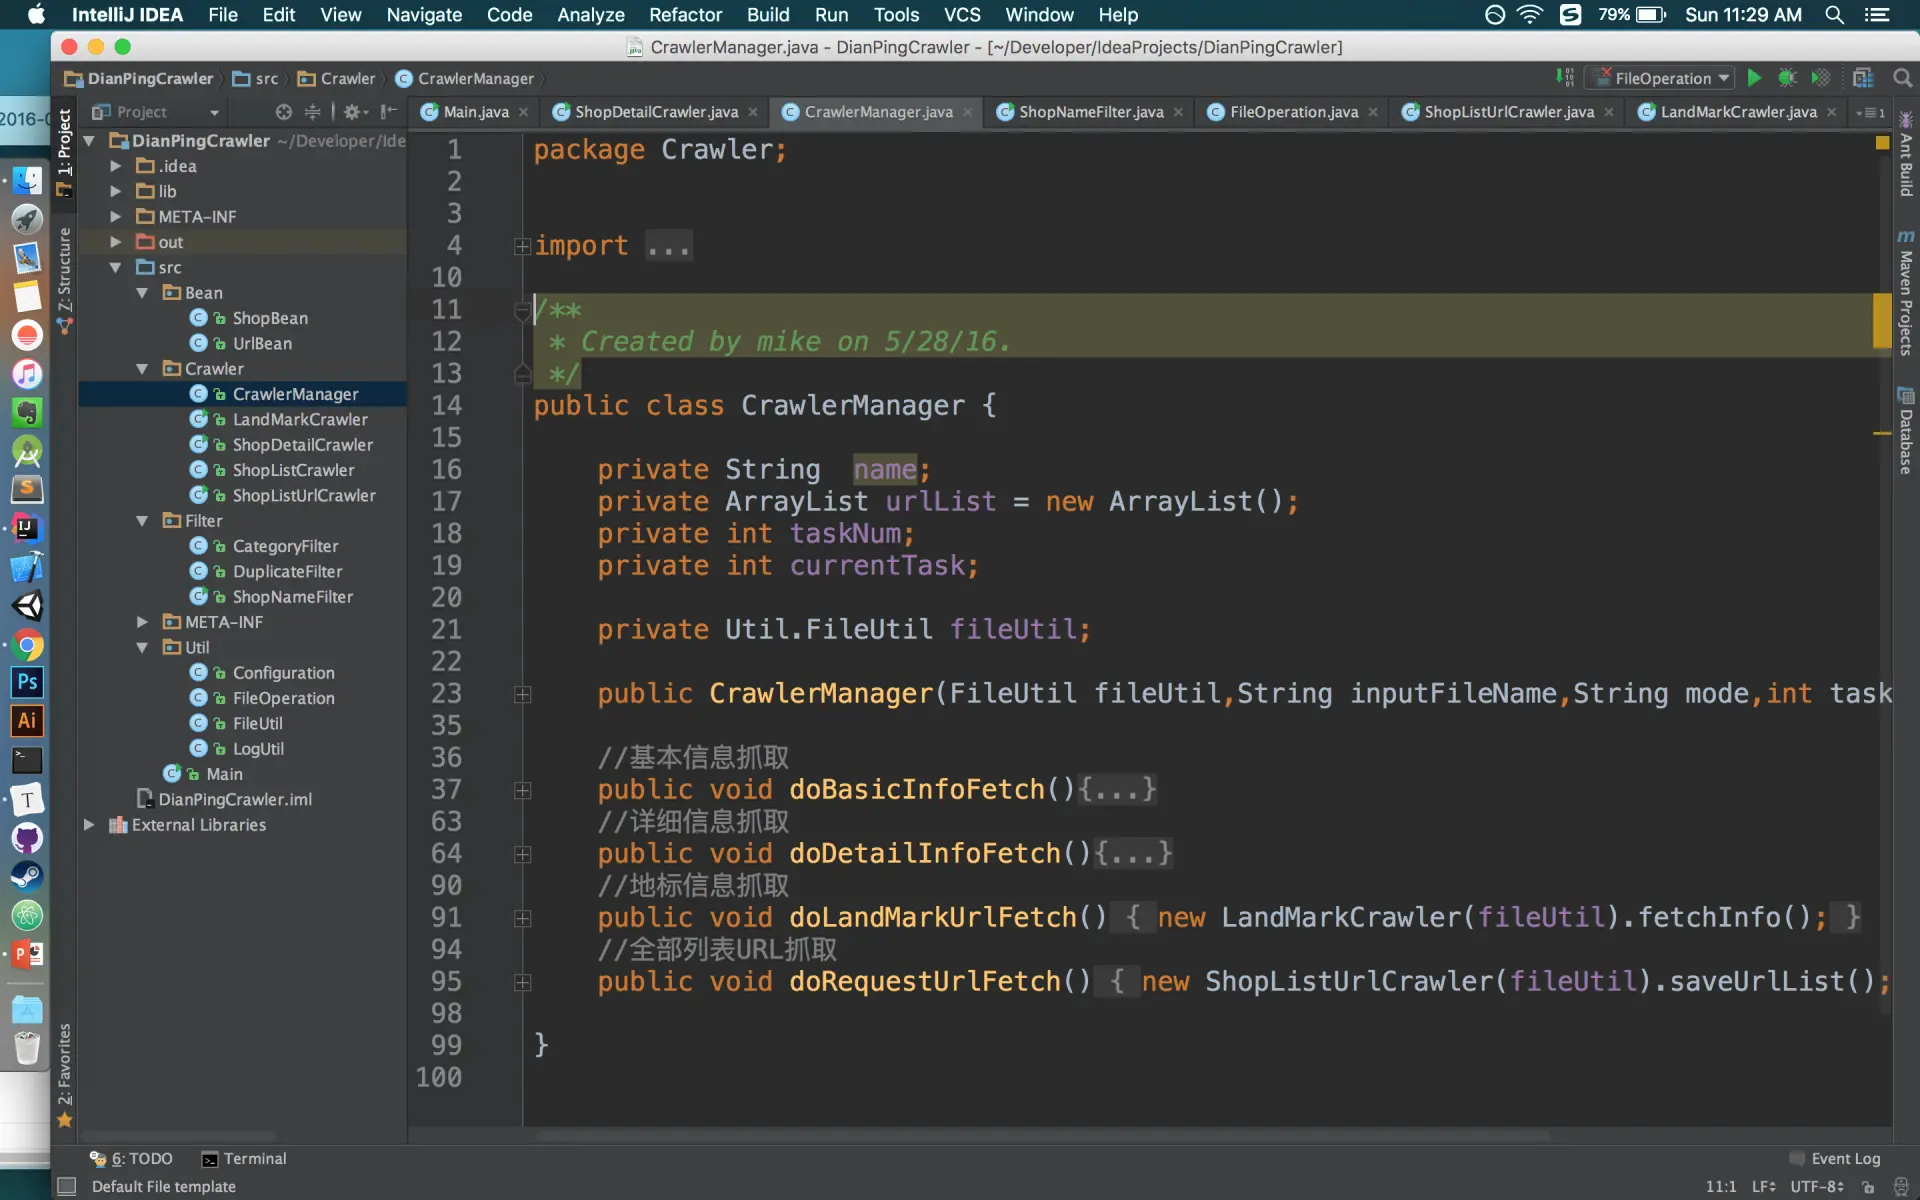Click the Search Everywhere magnifier icon
The height and width of the screenshot is (1200, 1920).
[x=1902, y=78]
